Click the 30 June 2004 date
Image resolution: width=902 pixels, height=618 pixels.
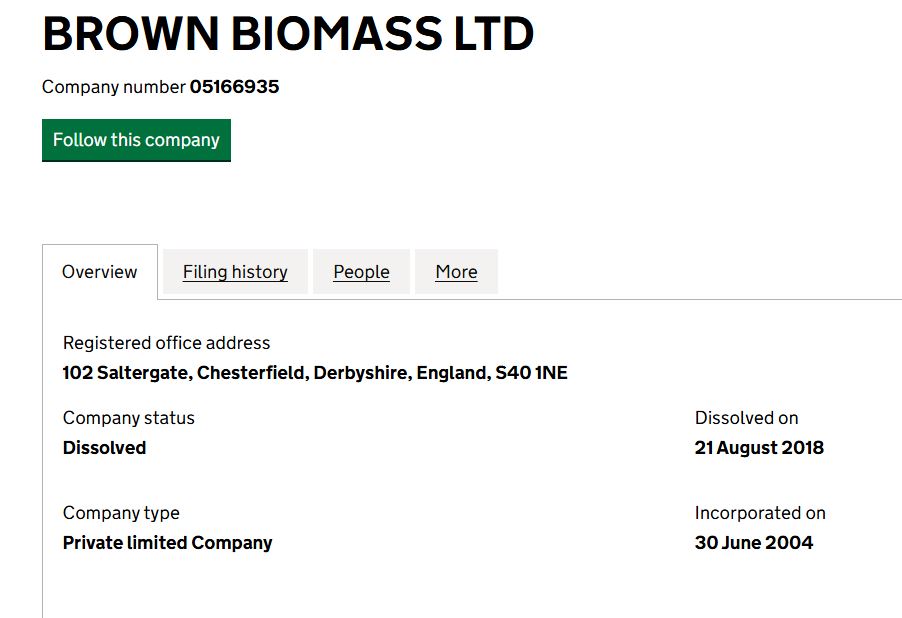[754, 543]
